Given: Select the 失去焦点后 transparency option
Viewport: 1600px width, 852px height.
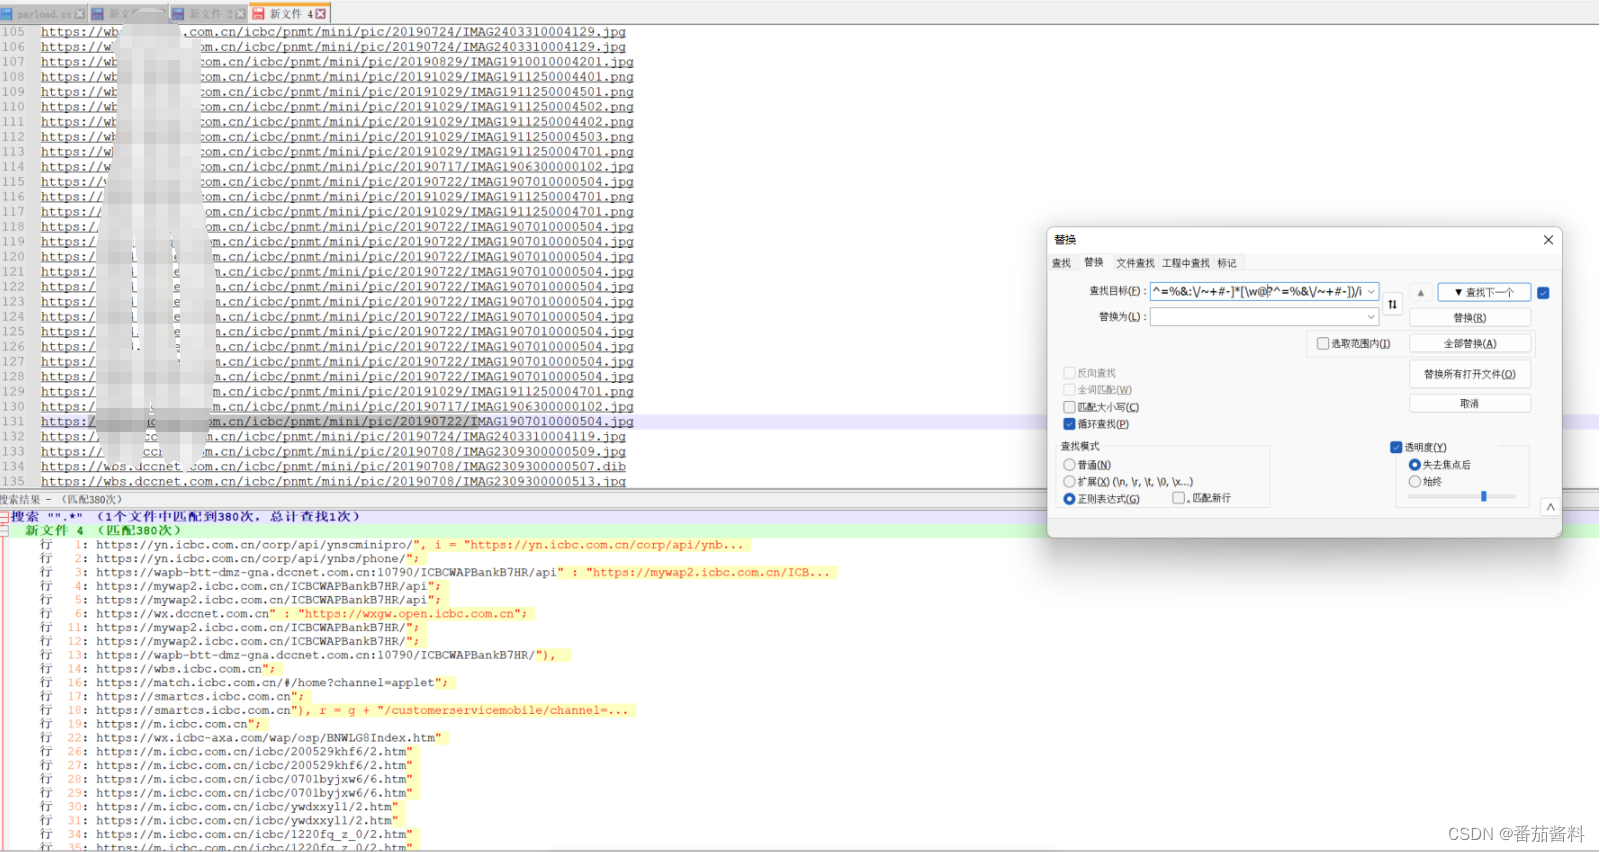Looking at the screenshot, I should (x=1414, y=465).
